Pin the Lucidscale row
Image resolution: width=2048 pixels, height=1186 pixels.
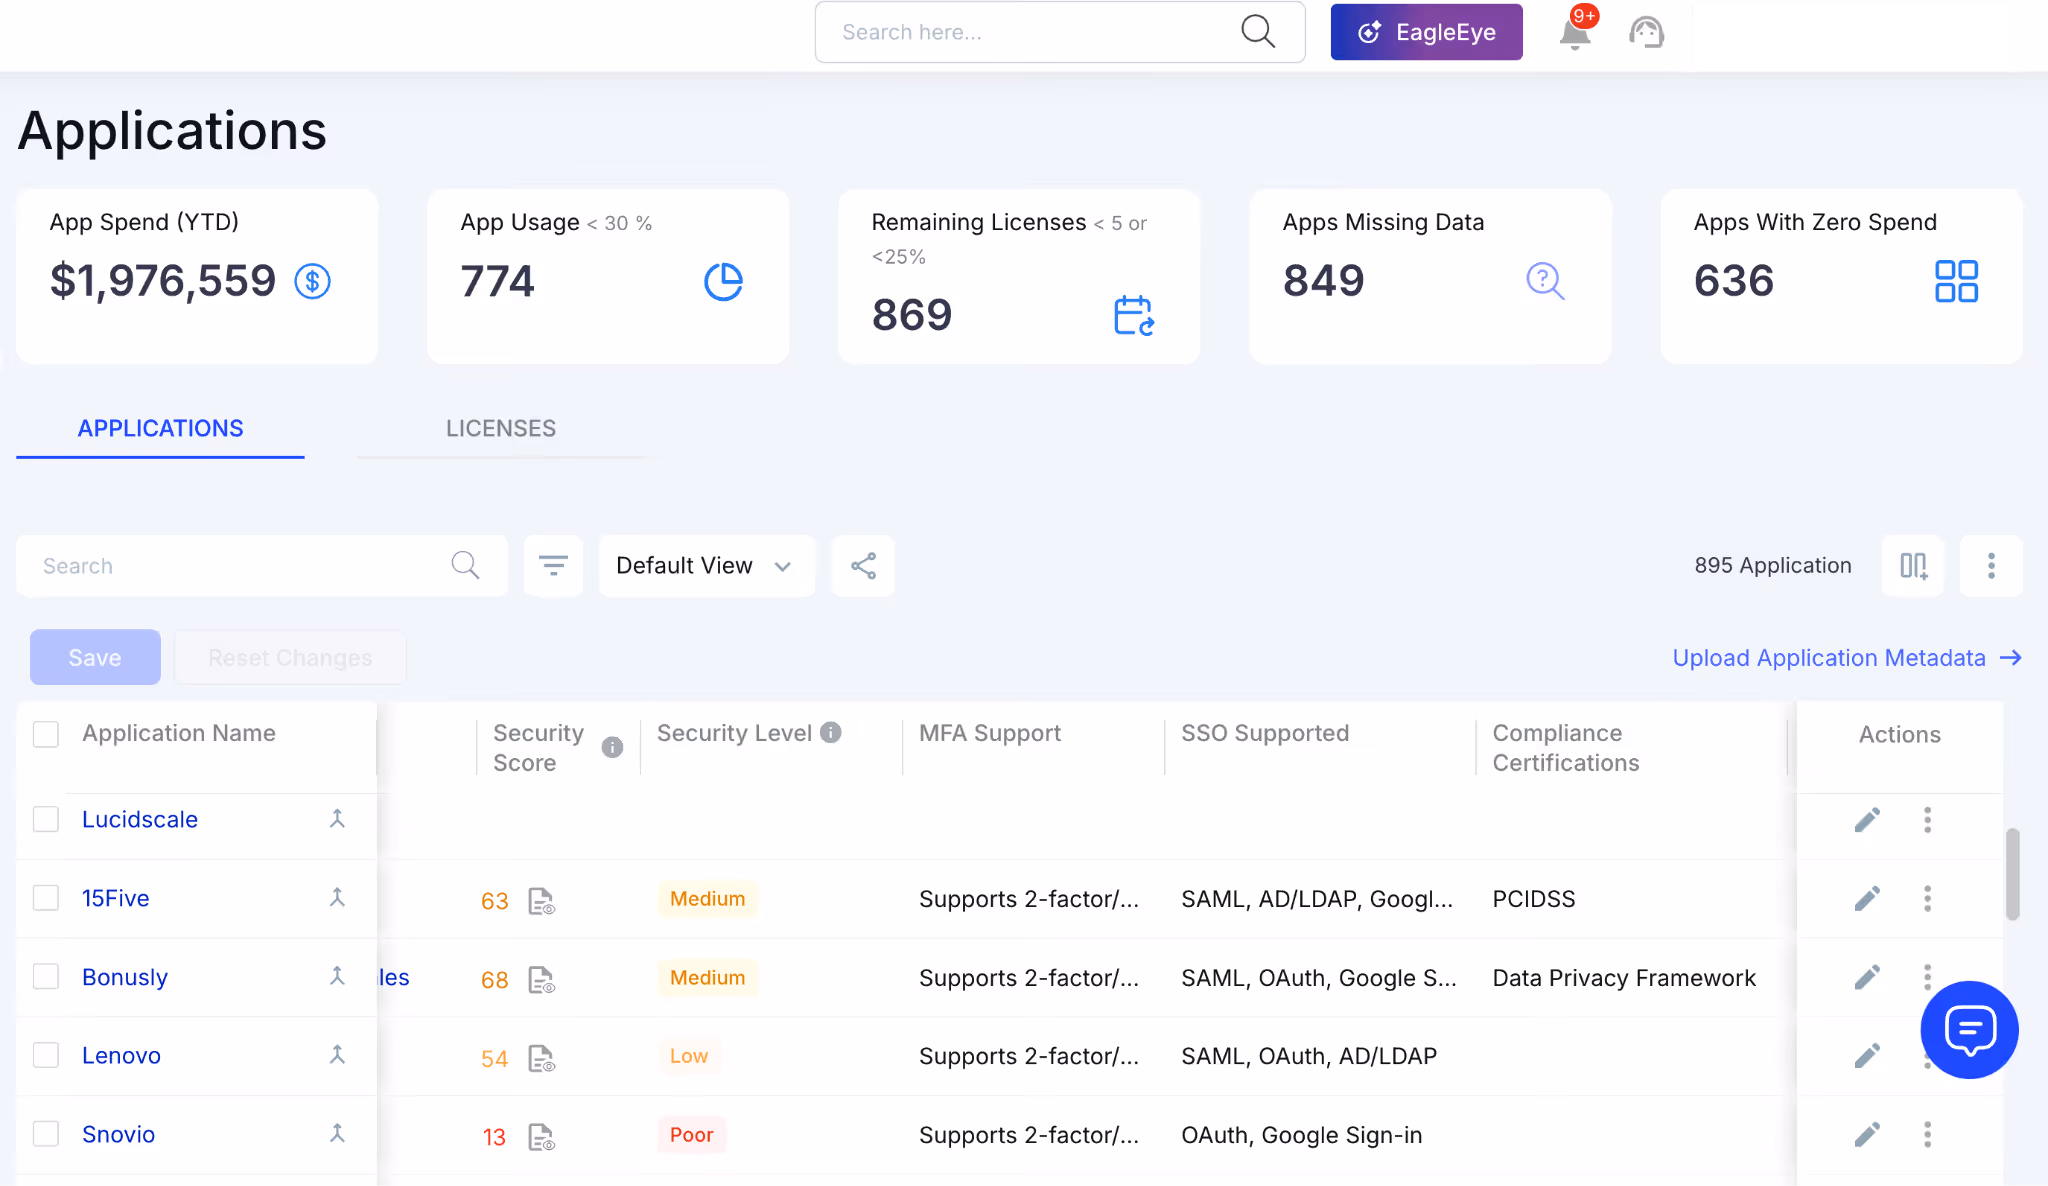pos(337,819)
